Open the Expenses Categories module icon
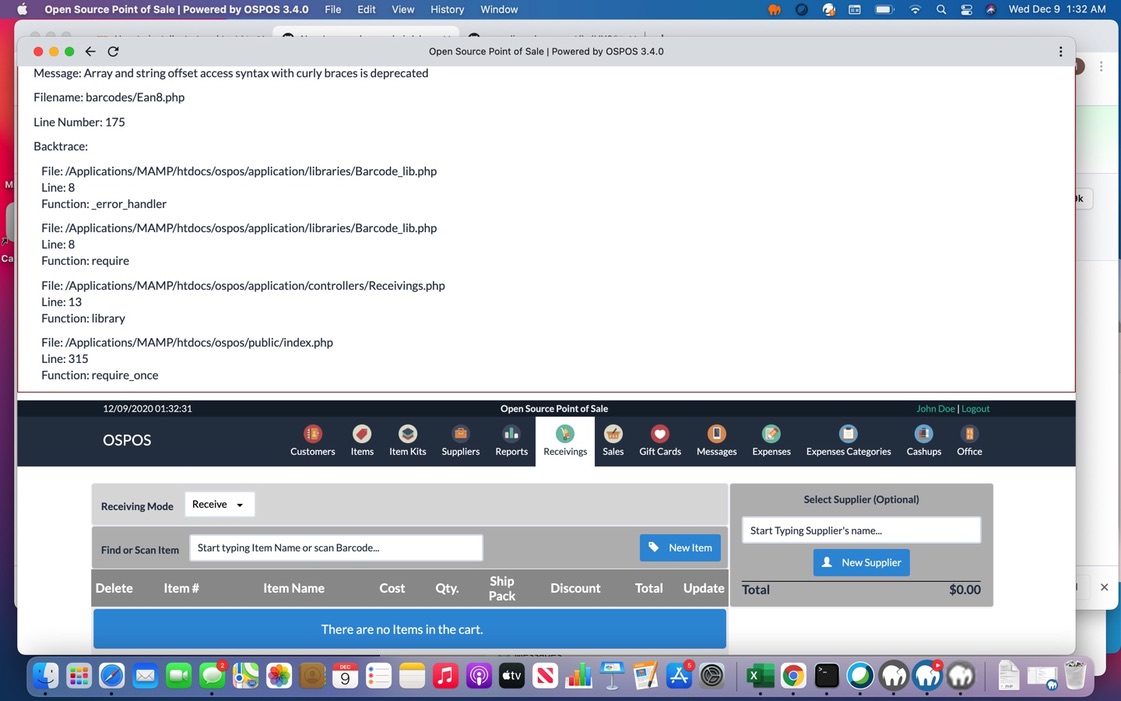 tap(848, 441)
